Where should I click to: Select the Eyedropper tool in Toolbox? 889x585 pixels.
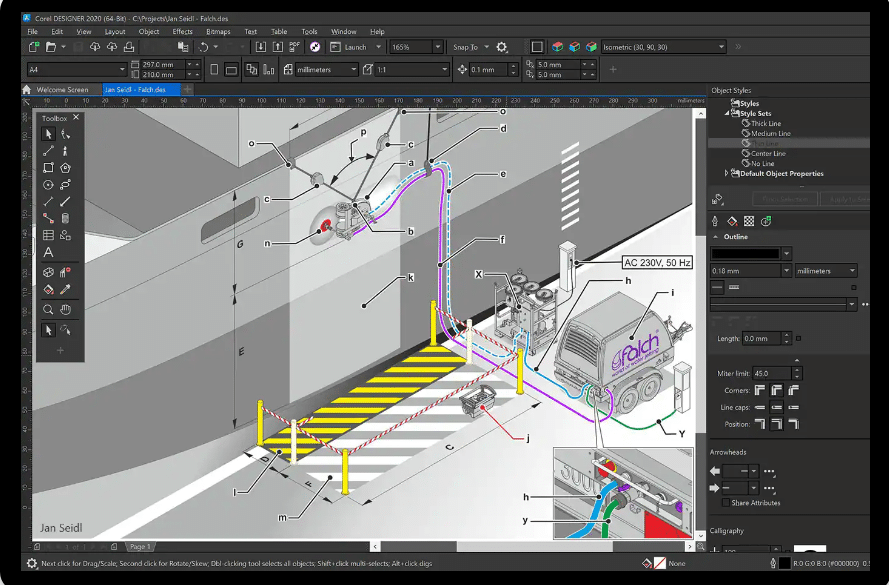(65, 290)
